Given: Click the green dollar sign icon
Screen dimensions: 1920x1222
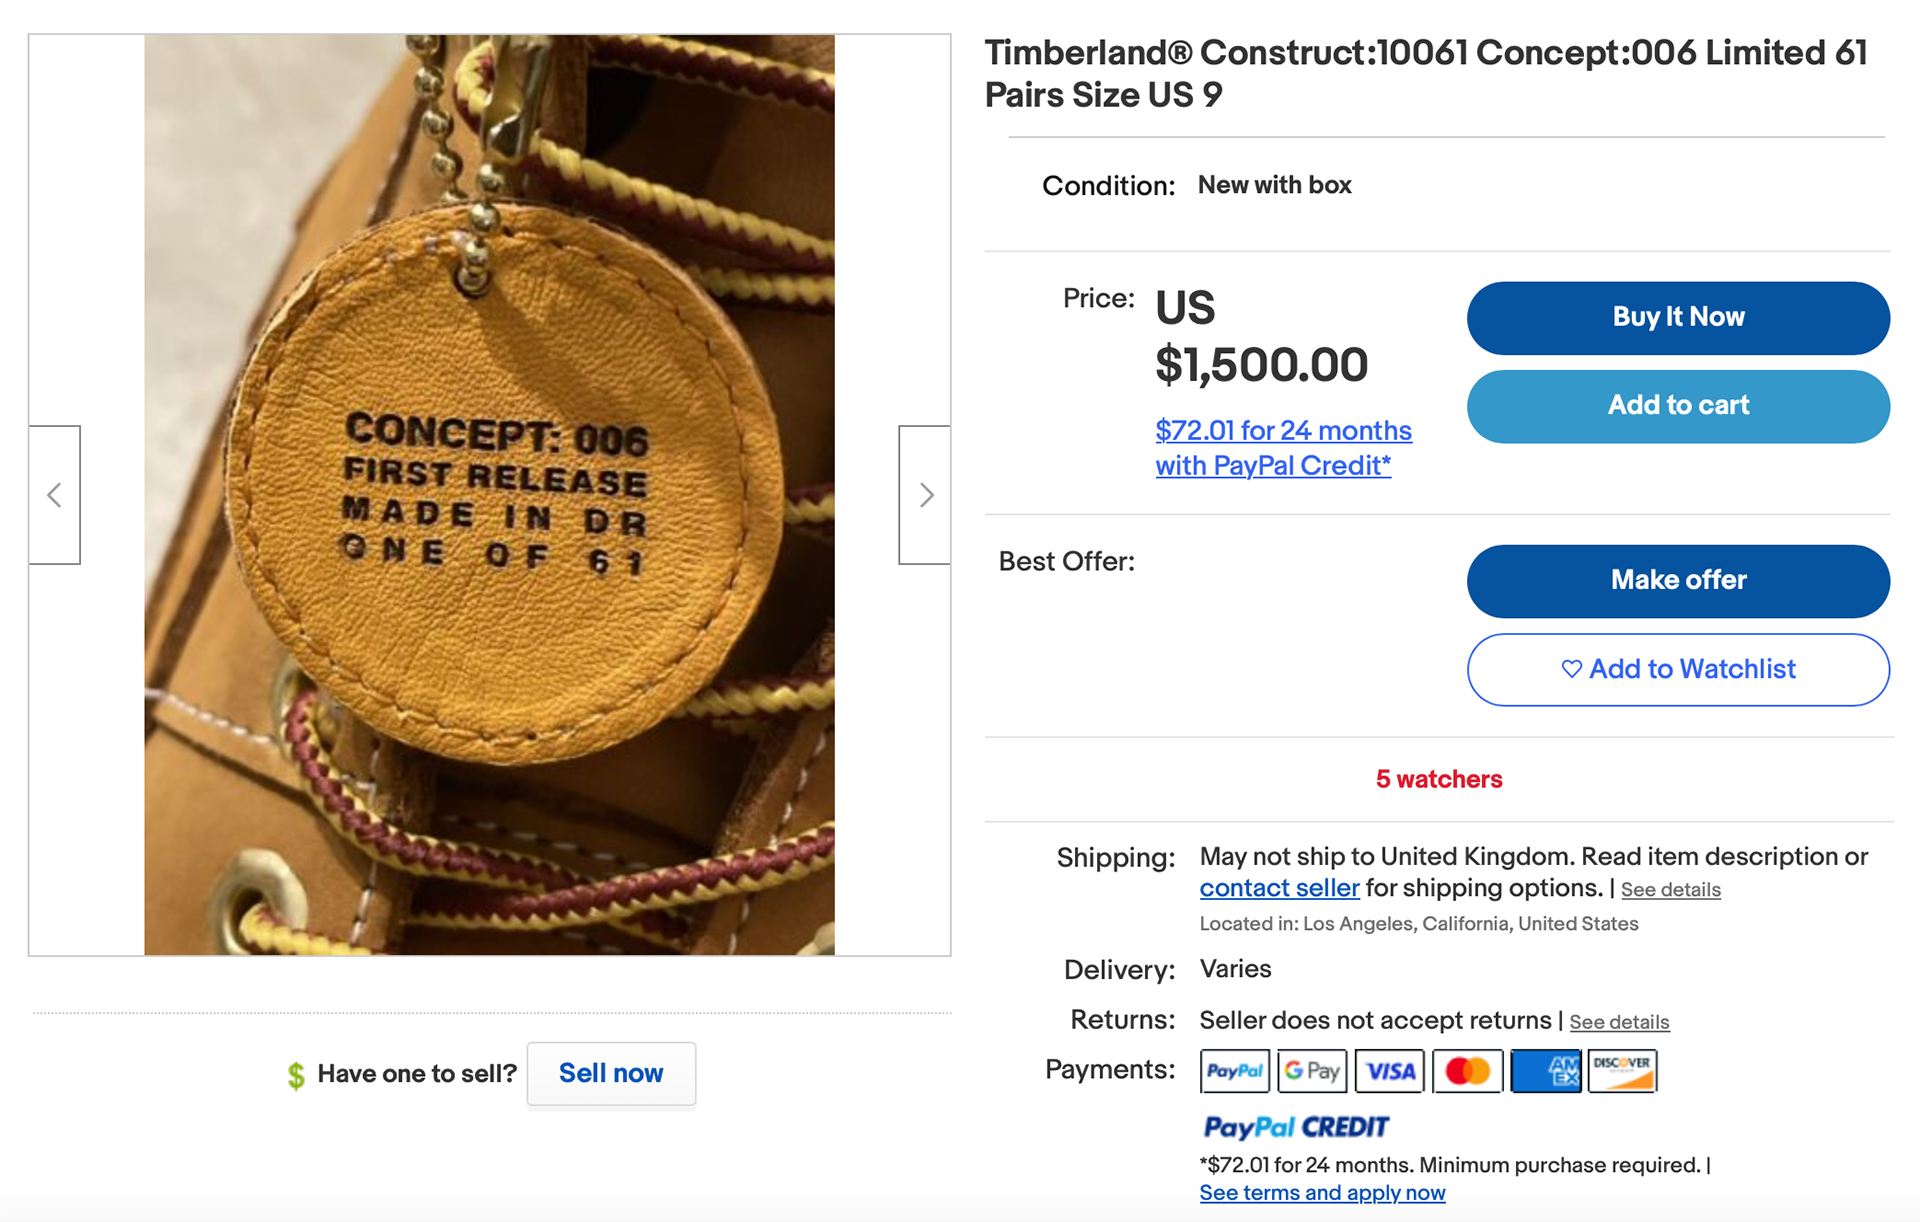Looking at the screenshot, I should (x=296, y=1075).
